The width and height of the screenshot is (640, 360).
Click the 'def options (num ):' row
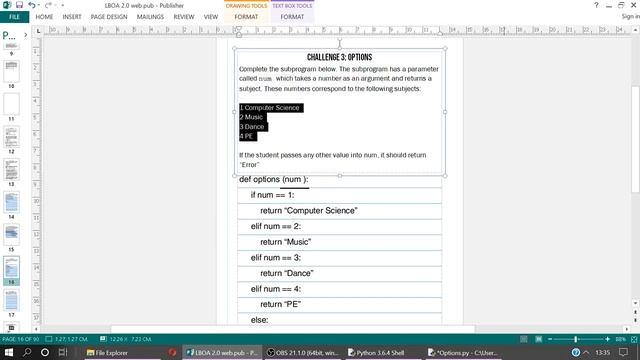340,180
